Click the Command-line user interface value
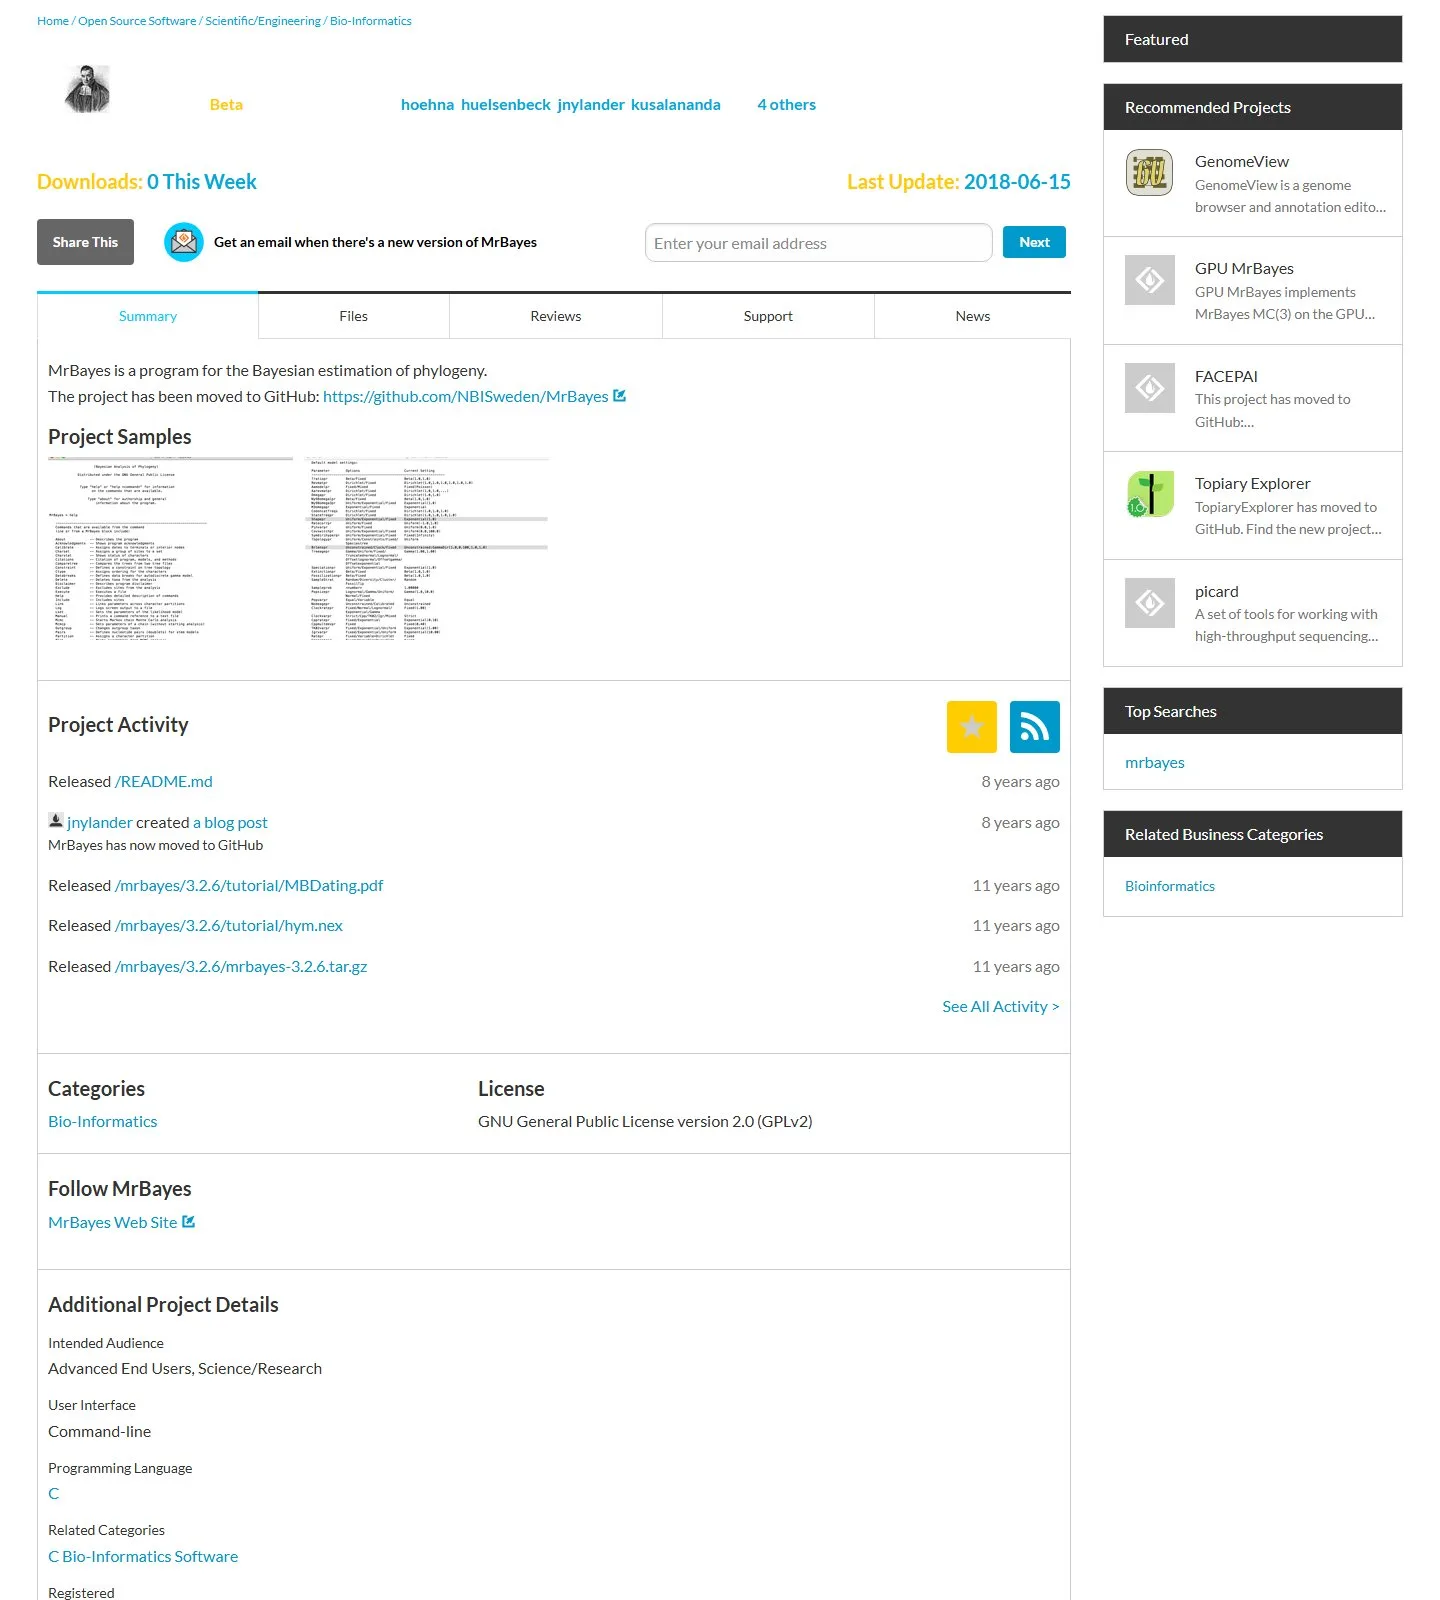This screenshot has width=1440, height=1600. click(x=100, y=1432)
